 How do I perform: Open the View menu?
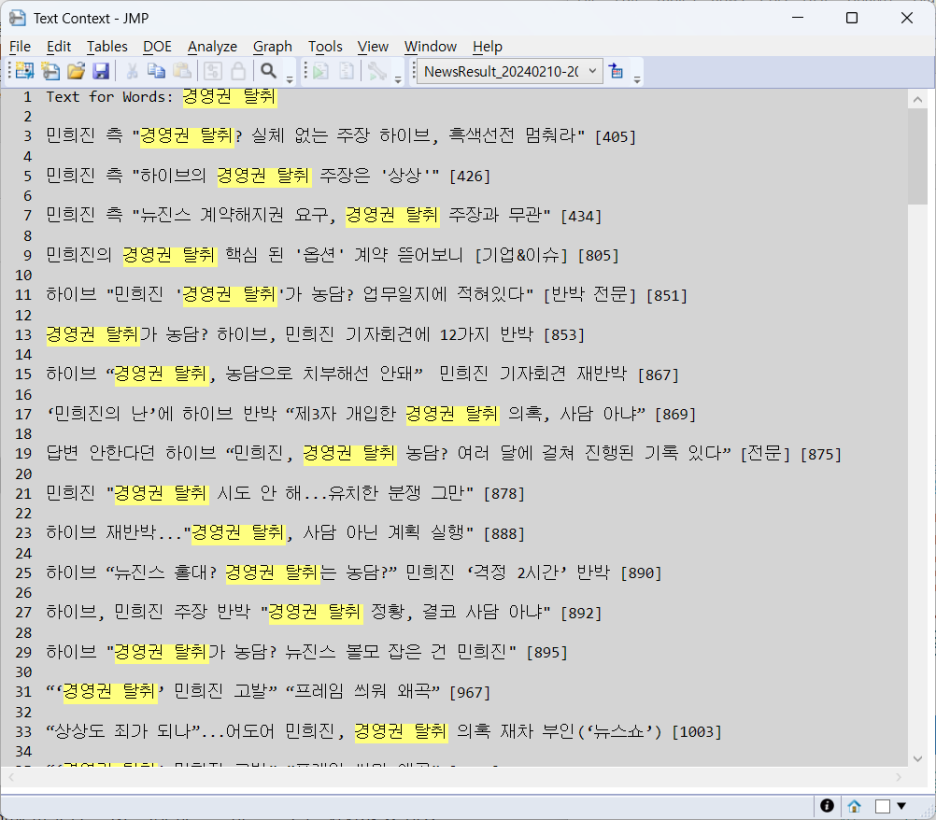372,47
